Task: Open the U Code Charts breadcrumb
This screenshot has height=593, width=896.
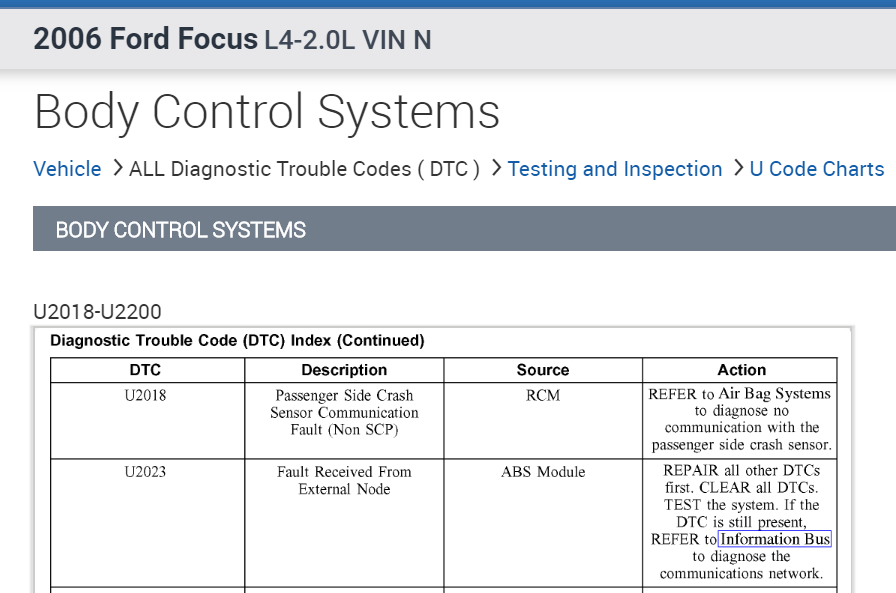Action: [x=816, y=169]
